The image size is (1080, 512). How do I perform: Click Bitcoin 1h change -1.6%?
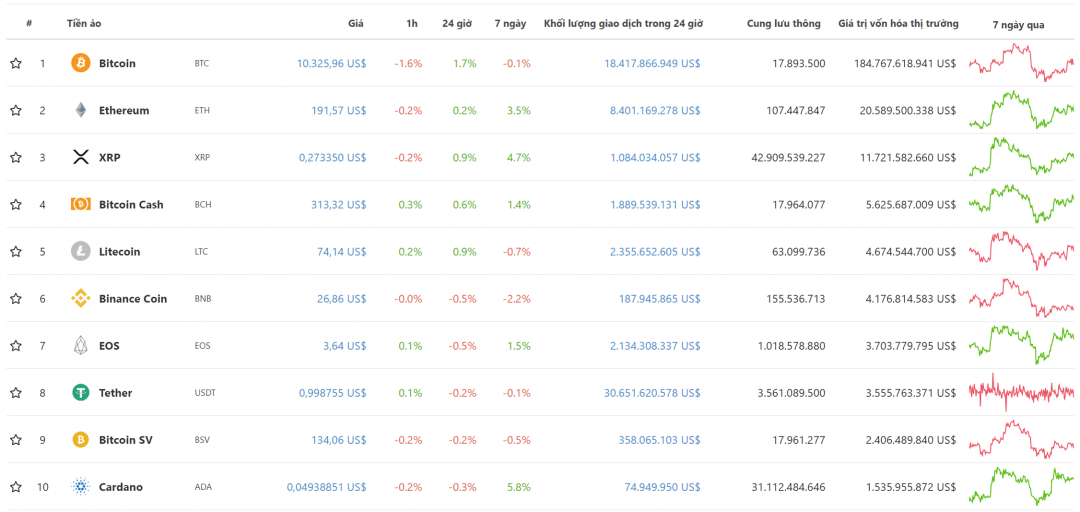pos(408,63)
